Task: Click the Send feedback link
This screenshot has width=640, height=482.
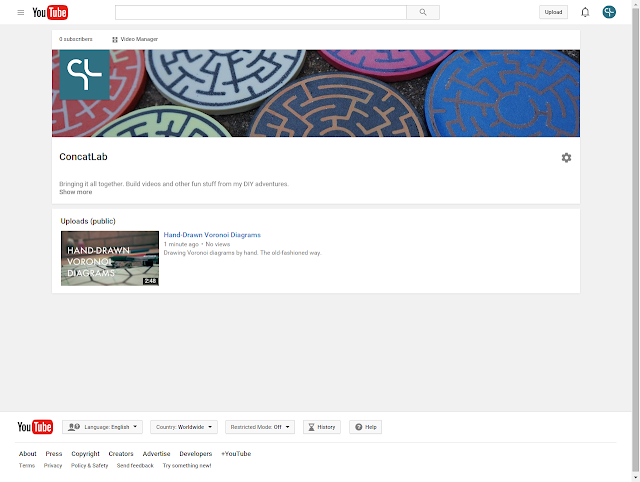Action: pos(135,465)
